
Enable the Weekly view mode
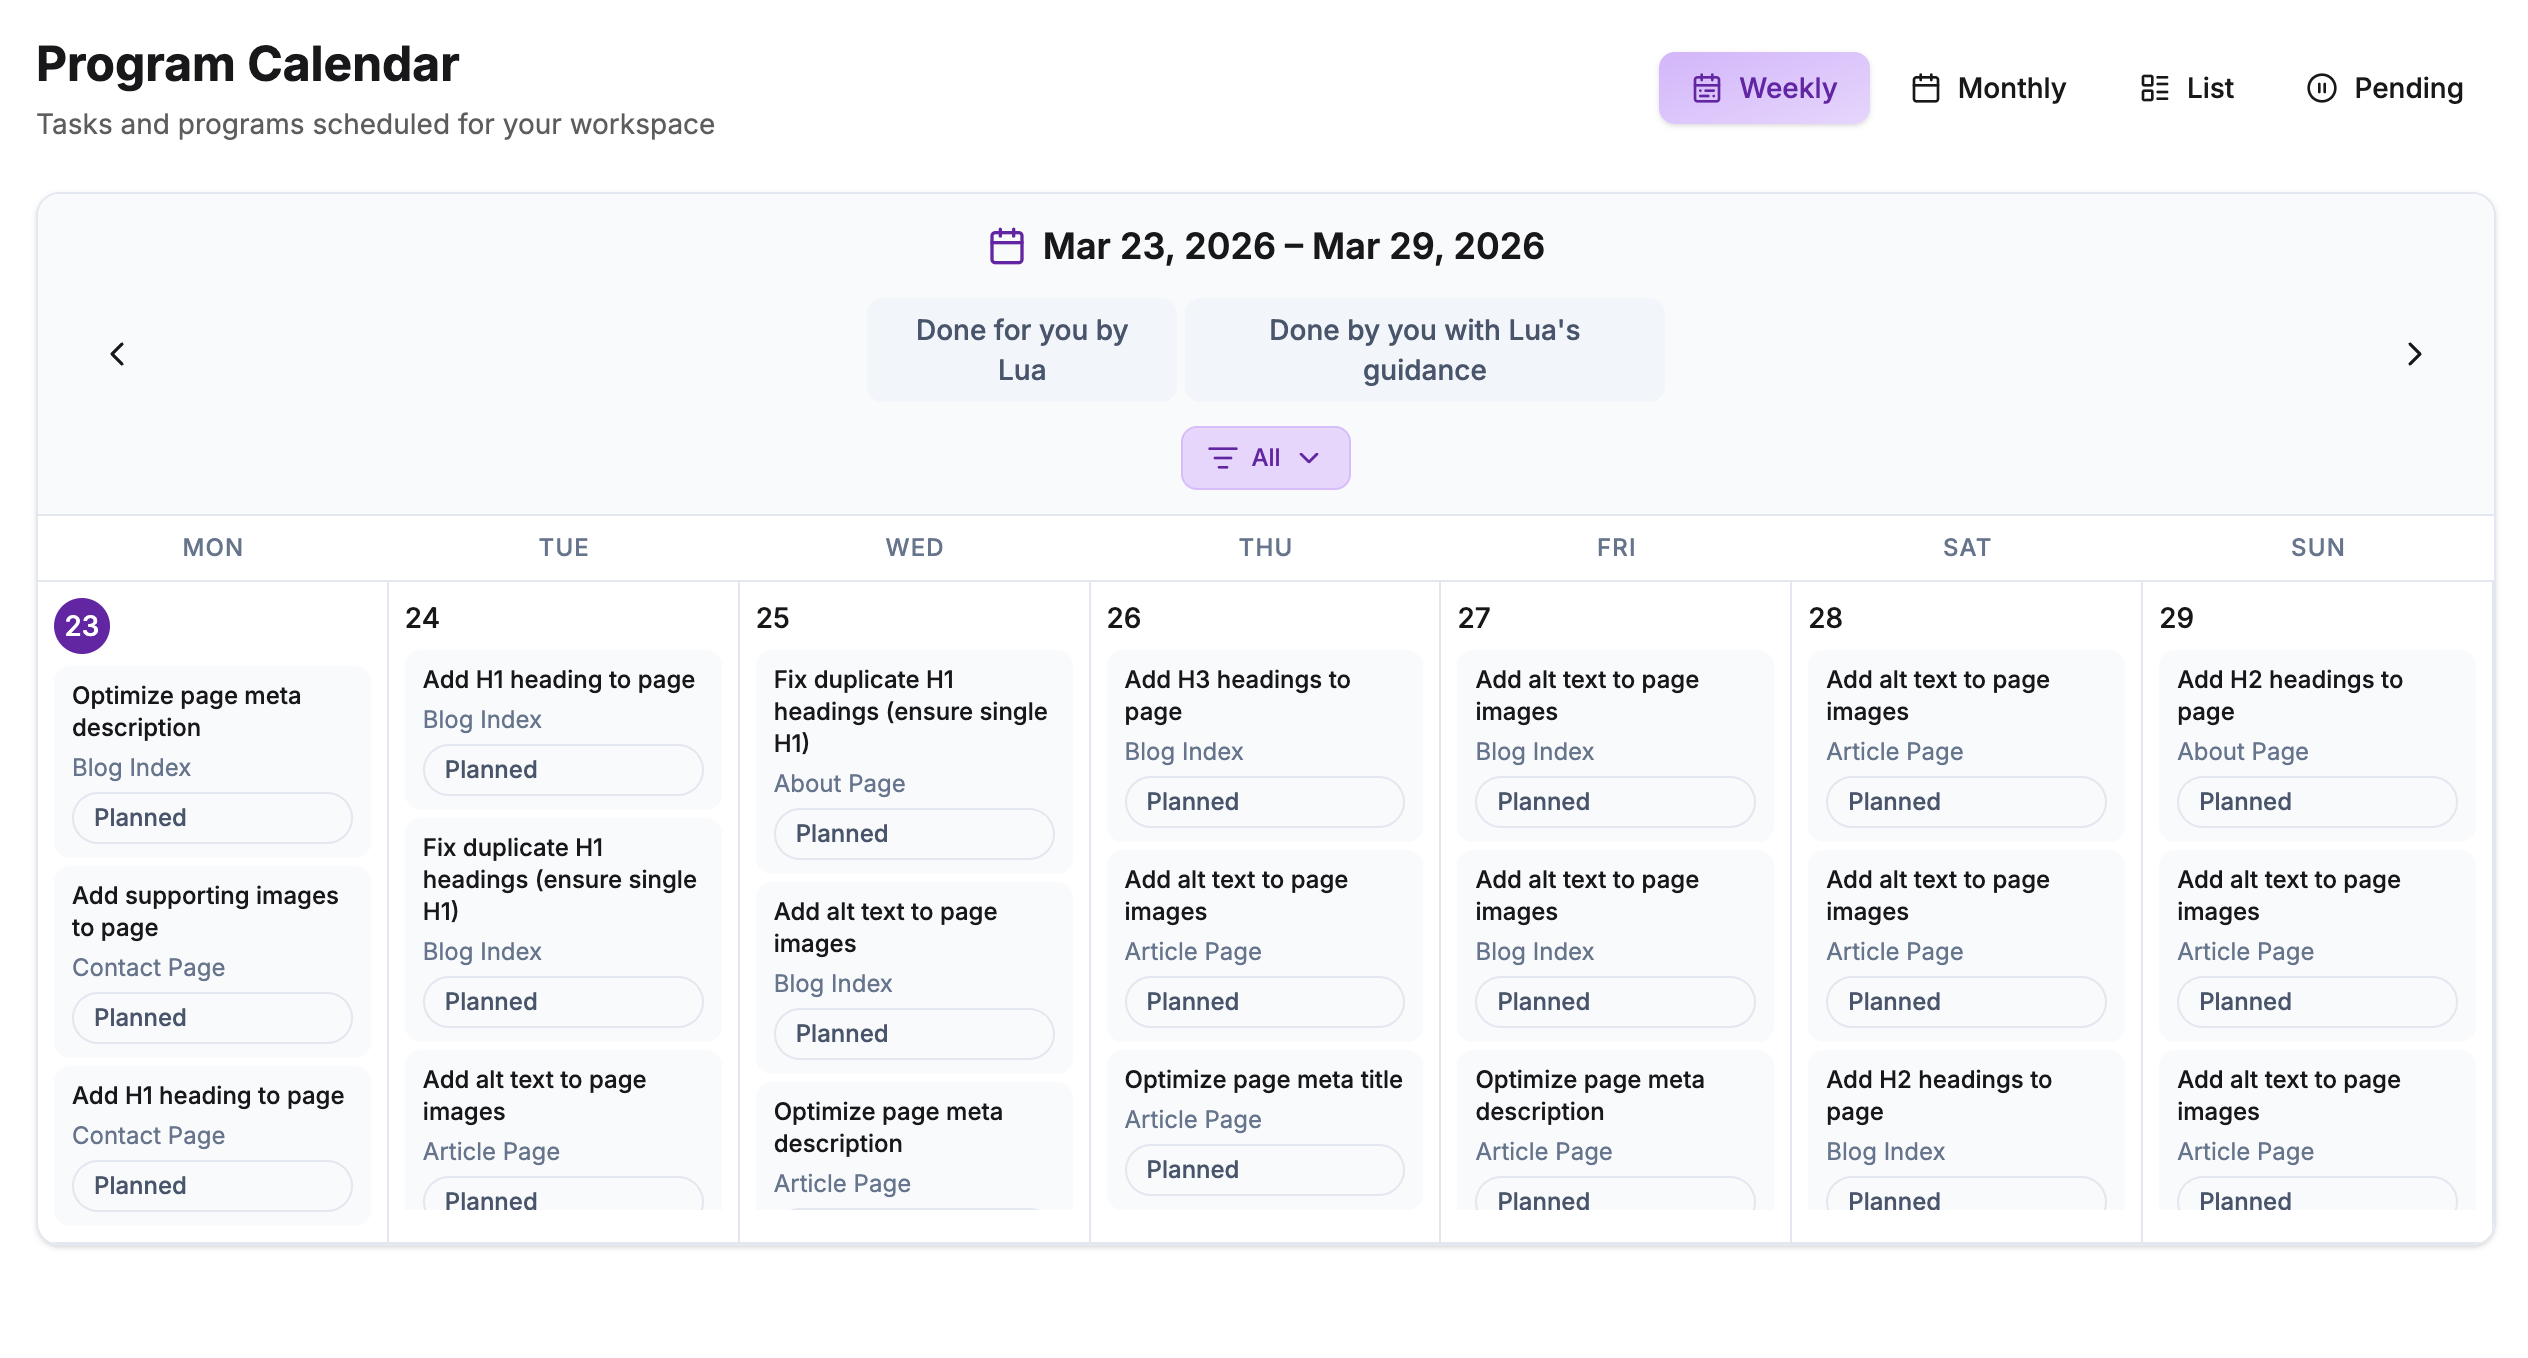tap(1764, 88)
